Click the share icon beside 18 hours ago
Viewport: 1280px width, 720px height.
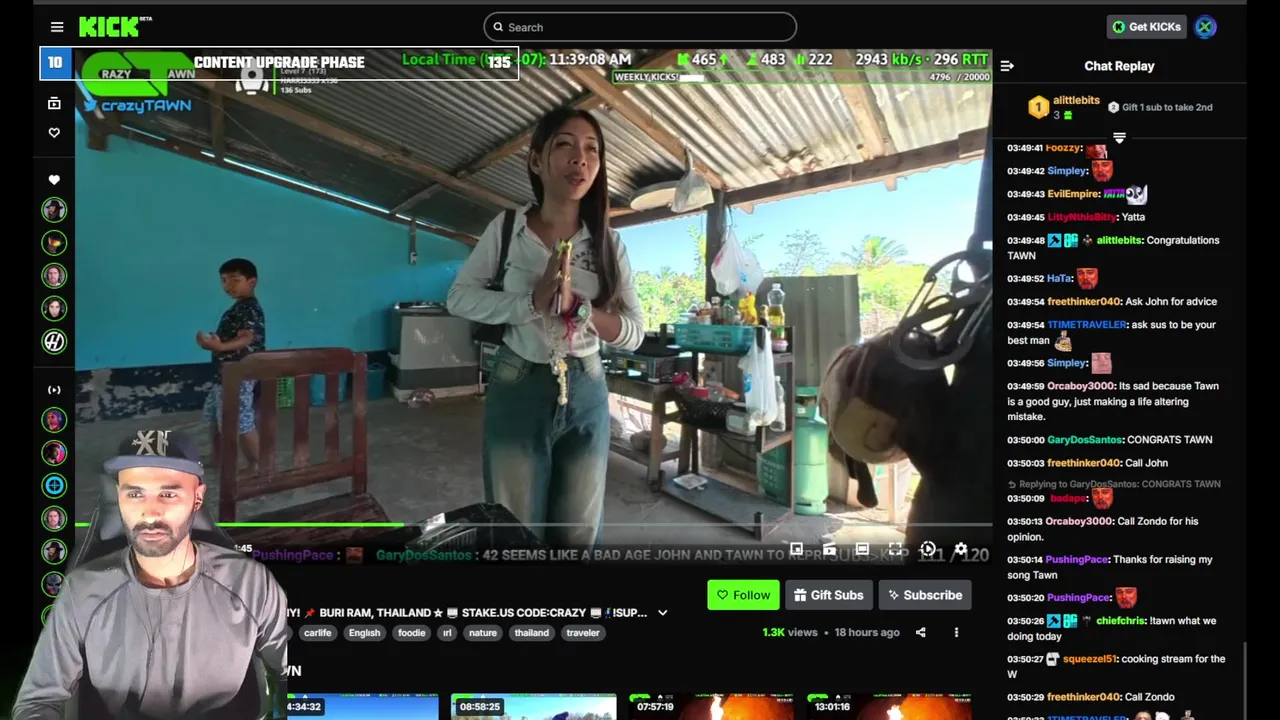tap(920, 632)
